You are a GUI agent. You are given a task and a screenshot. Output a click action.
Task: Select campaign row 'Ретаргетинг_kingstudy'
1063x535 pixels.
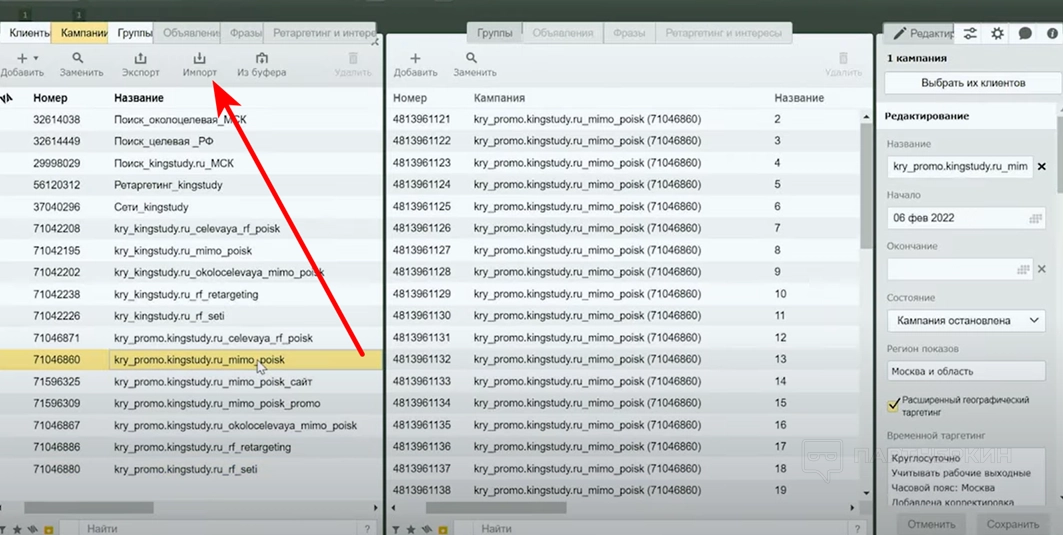click(x=168, y=185)
